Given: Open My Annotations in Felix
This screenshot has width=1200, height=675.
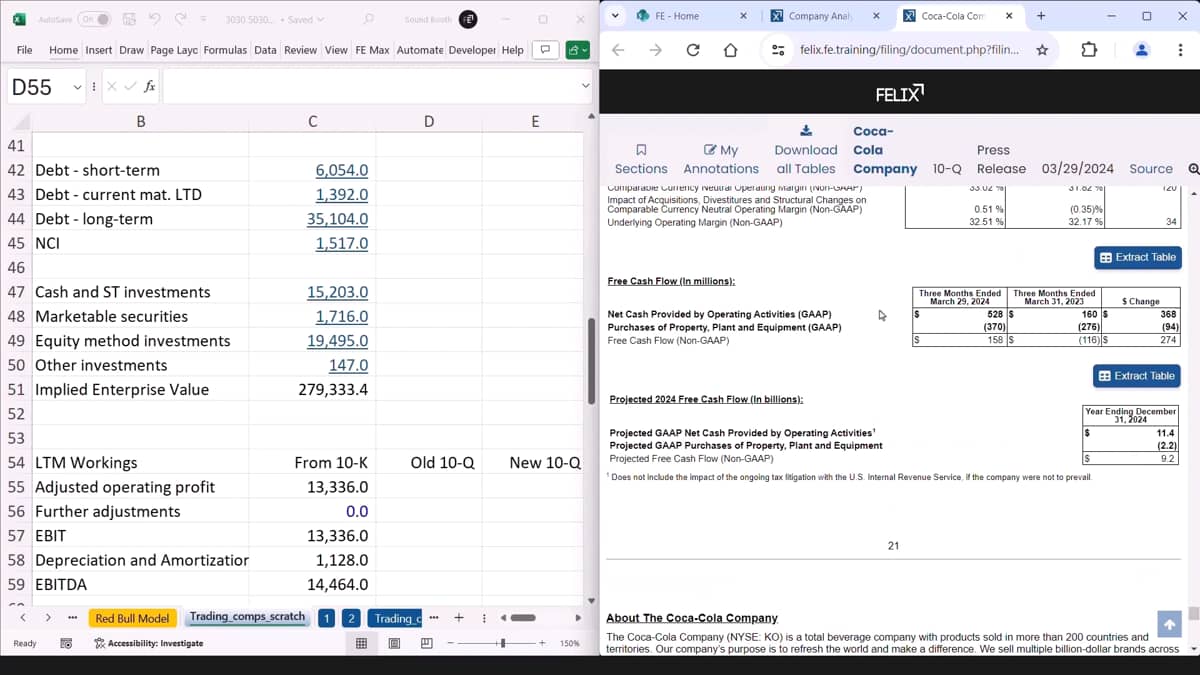Looking at the screenshot, I should coord(721,160).
